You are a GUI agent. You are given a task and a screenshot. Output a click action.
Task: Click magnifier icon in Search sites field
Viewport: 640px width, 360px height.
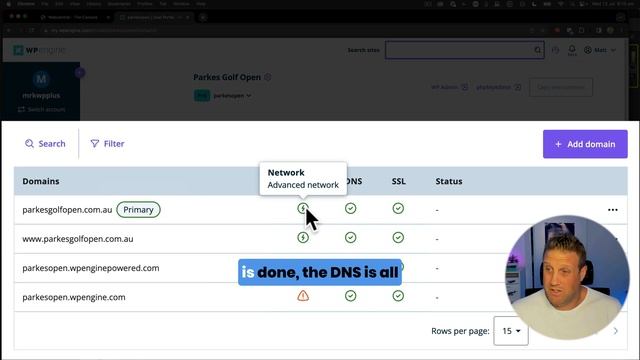538,50
